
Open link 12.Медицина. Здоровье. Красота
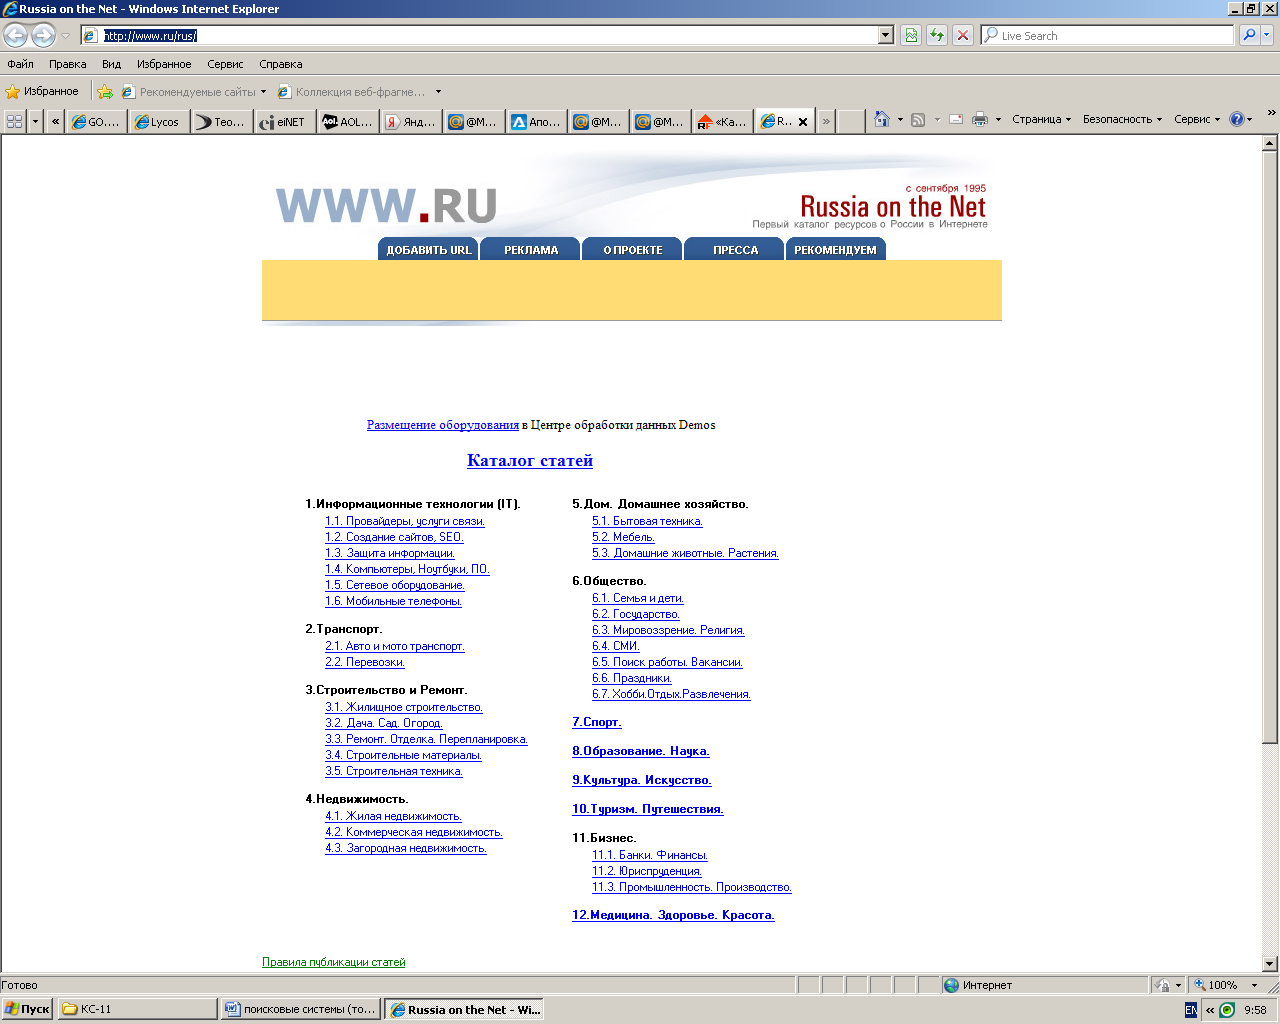[x=673, y=915]
